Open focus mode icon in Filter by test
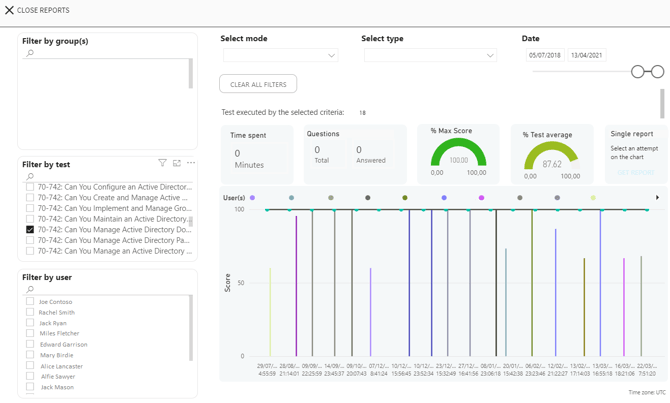 (x=177, y=163)
